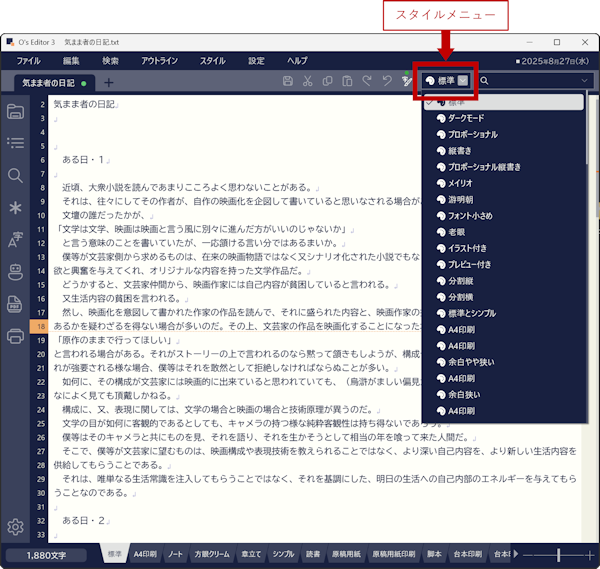Show the outline list panel
Image resolution: width=600 pixels, height=569 pixels.
coord(15,143)
